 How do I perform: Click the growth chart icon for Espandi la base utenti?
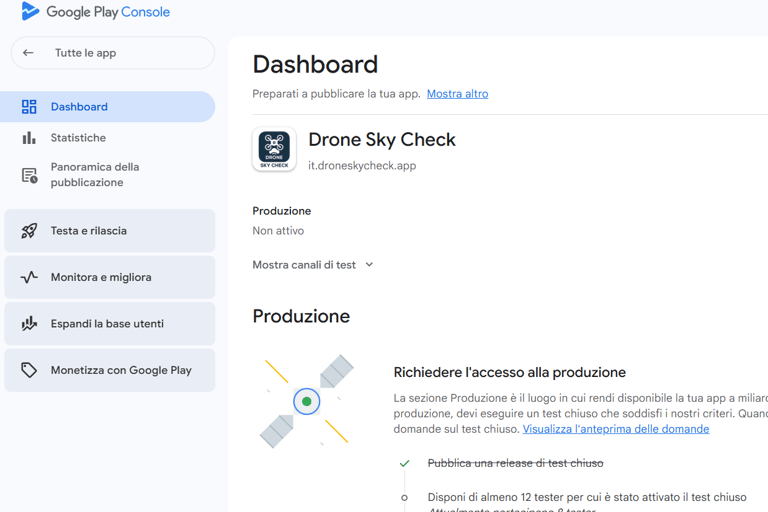[x=29, y=323]
